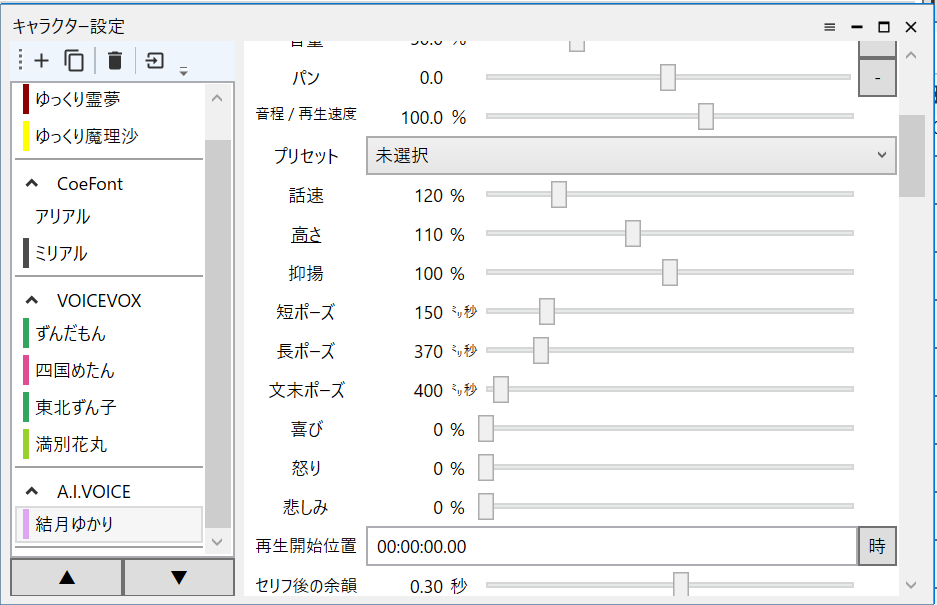Open the toolbar overflow arrow
Viewport: 937px width, 605px height.
(x=183, y=70)
